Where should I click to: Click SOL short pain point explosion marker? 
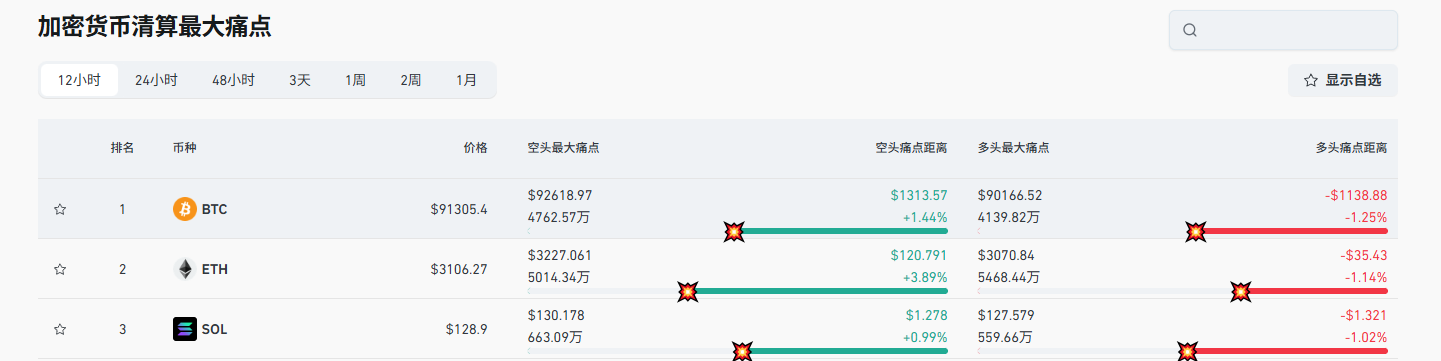(742, 350)
